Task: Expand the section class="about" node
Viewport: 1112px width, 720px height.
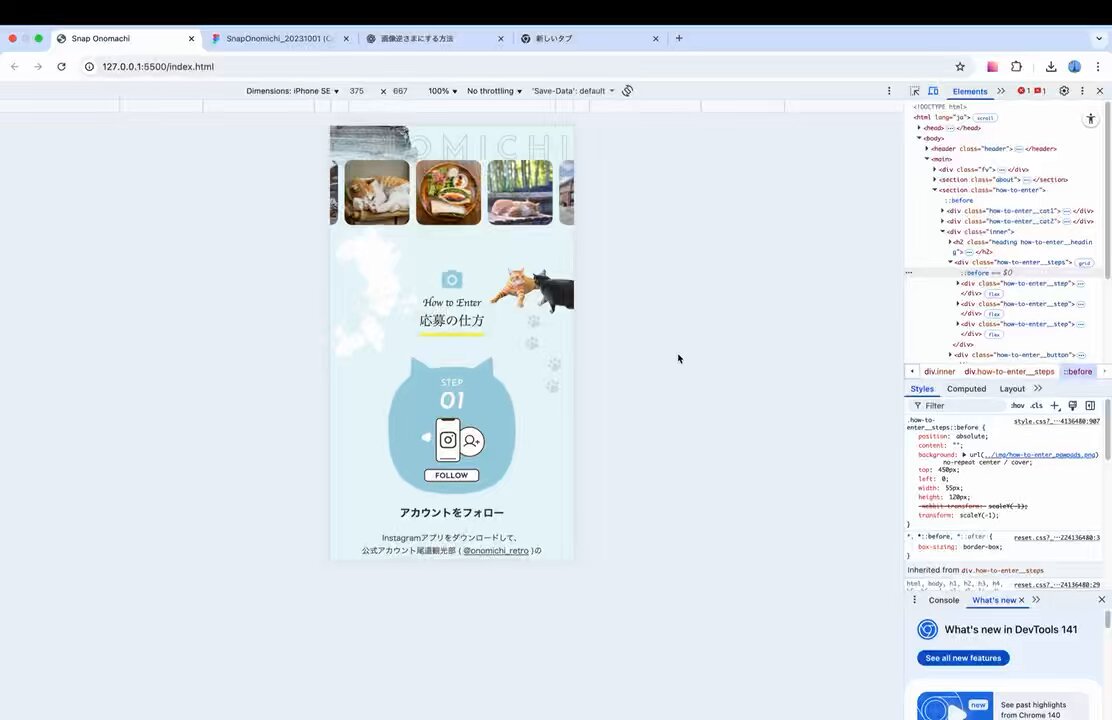Action: click(x=935, y=180)
